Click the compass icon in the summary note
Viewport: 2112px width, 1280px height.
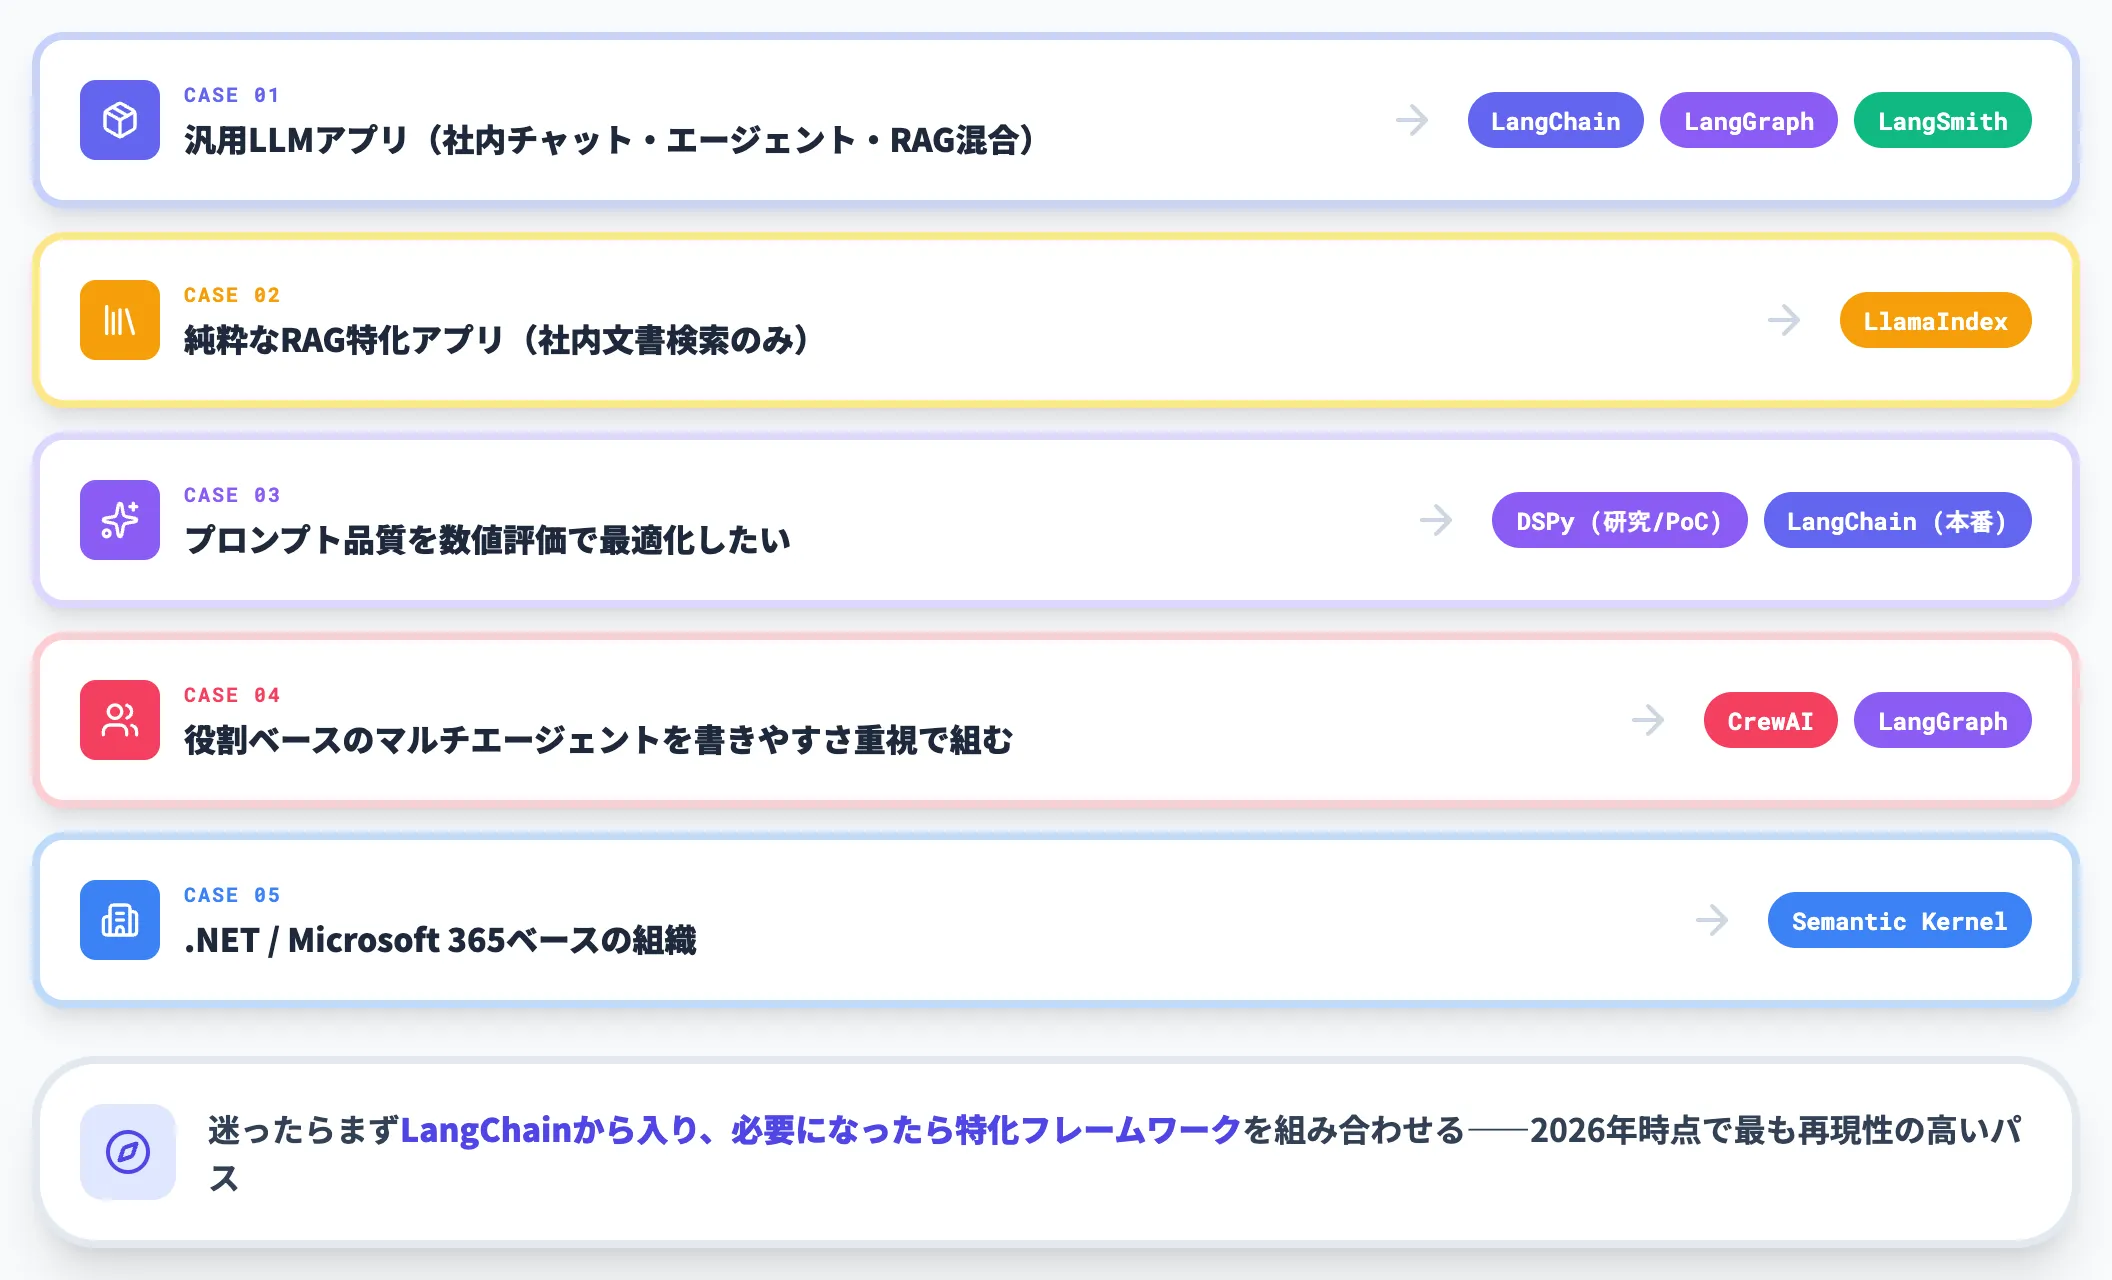click(128, 1152)
